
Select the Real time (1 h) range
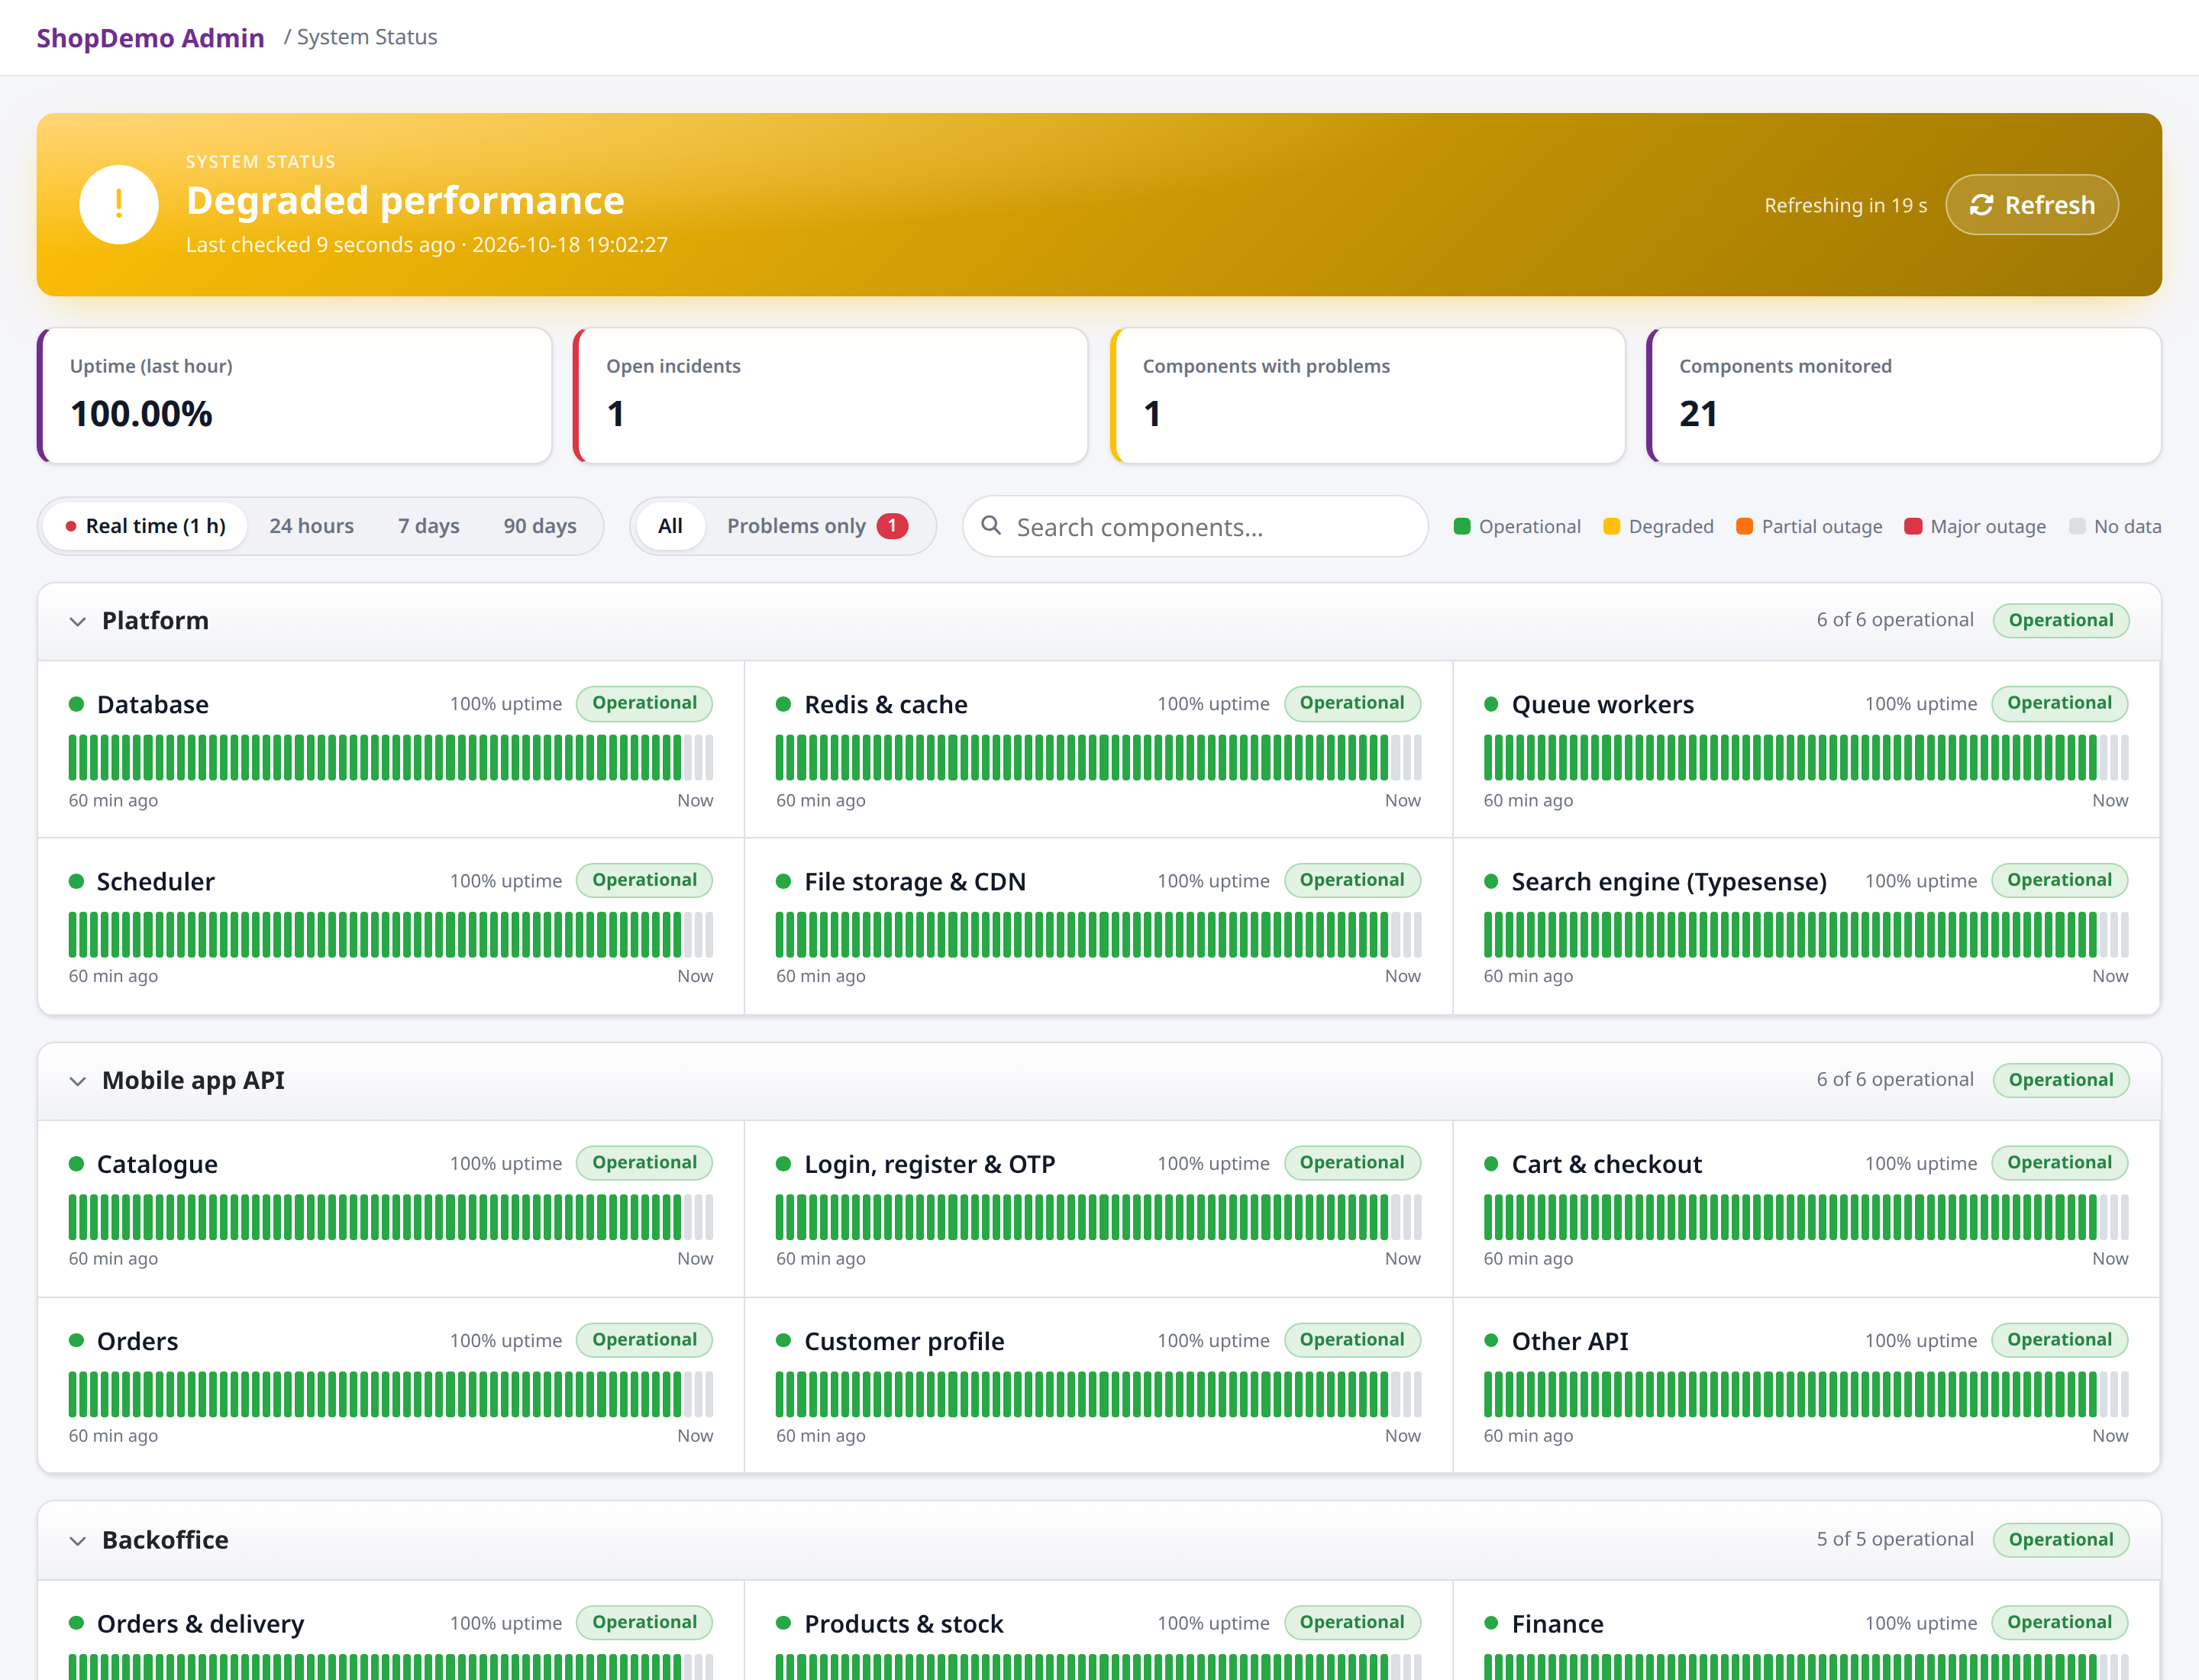point(145,526)
